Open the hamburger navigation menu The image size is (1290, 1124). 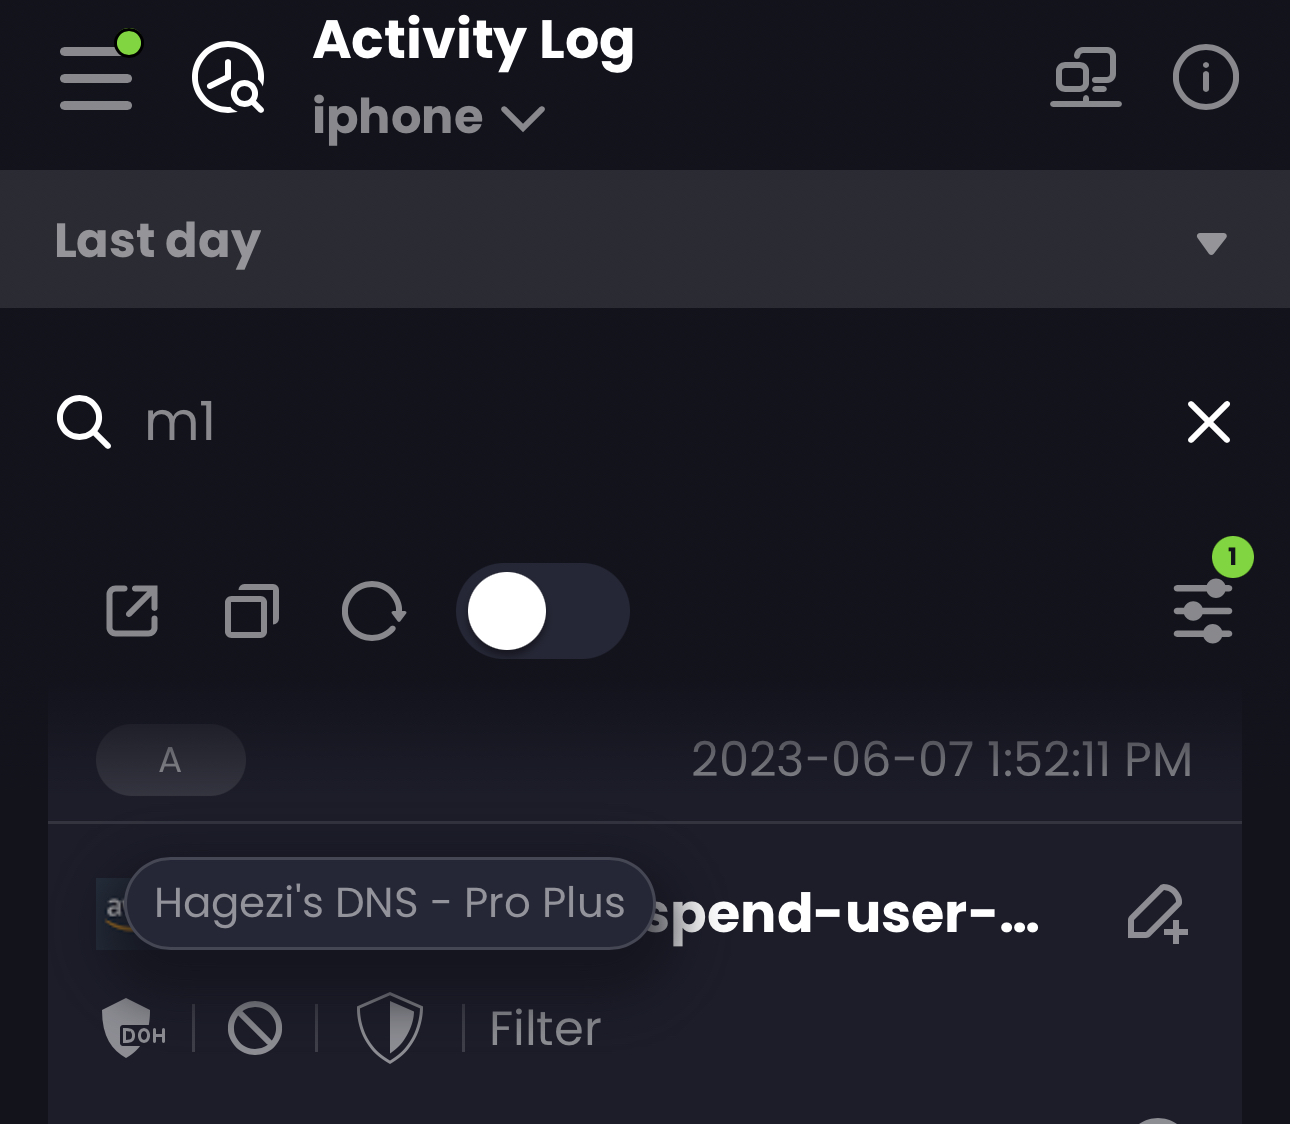[95, 78]
